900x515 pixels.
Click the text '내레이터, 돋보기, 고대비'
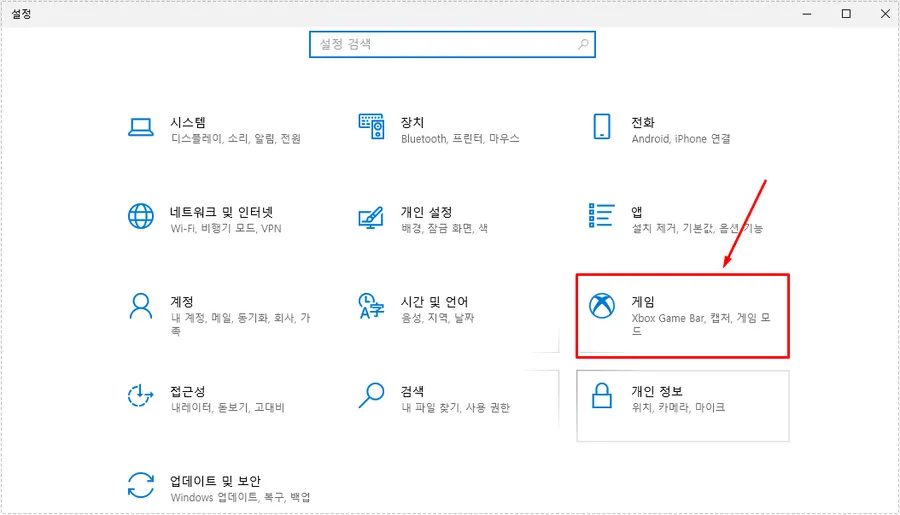[x=228, y=407]
